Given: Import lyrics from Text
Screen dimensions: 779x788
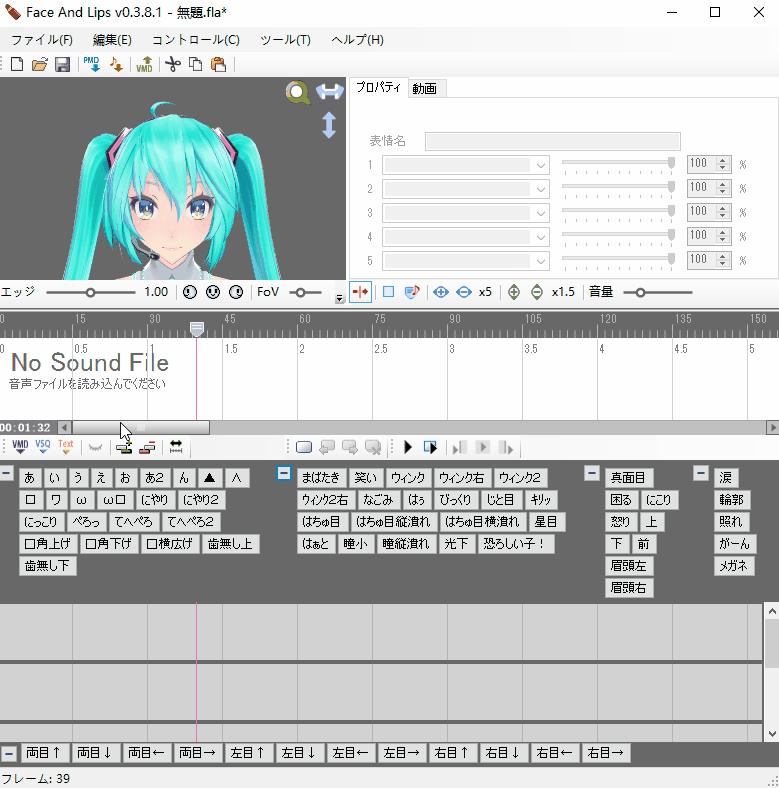Looking at the screenshot, I should click(x=66, y=447).
